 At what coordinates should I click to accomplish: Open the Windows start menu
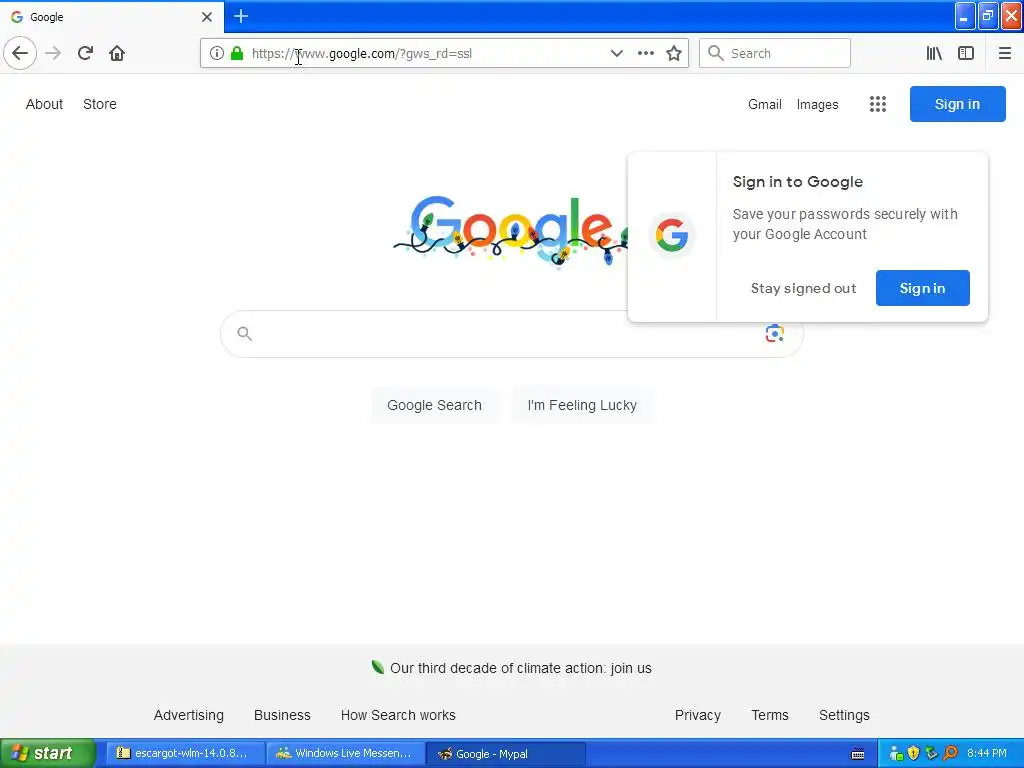[x=47, y=754]
